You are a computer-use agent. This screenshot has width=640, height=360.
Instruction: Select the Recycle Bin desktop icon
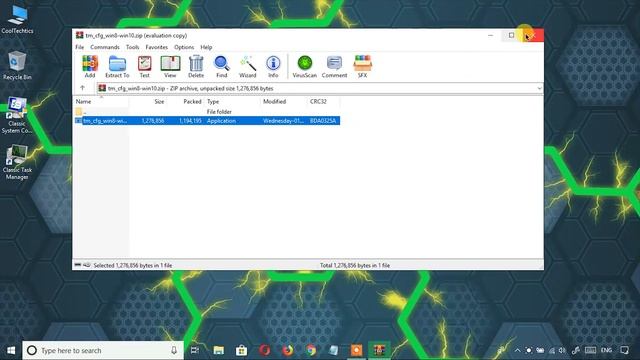[x=17, y=66]
